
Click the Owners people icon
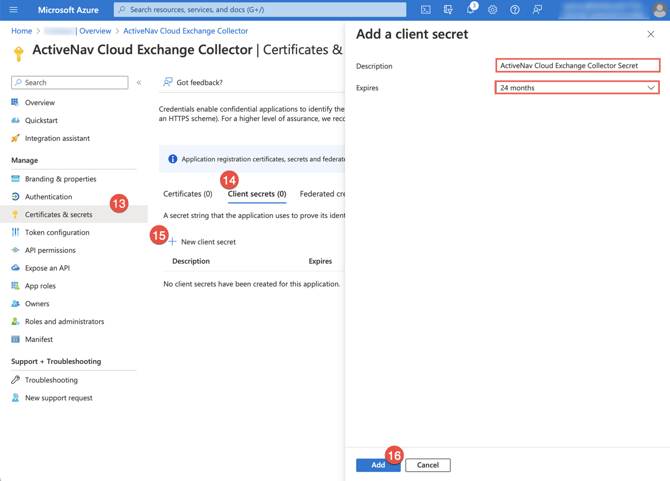pos(15,304)
